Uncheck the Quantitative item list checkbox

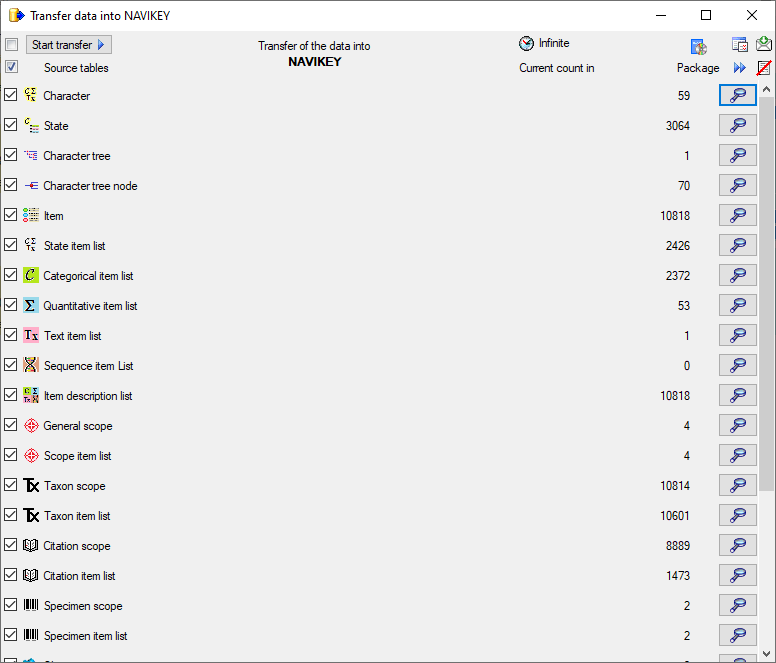pyautogui.click(x=10, y=305)
